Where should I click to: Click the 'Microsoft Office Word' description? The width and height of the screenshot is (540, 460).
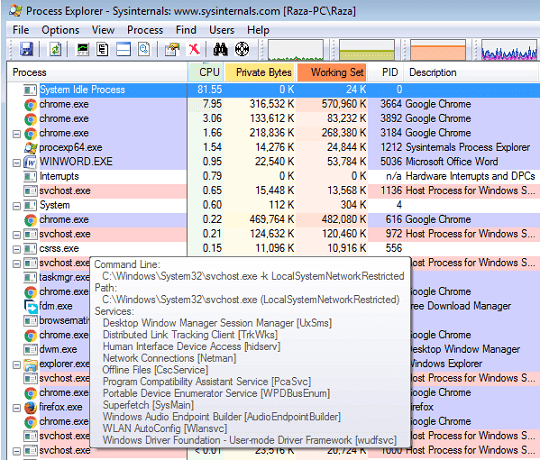click(452, 161)
